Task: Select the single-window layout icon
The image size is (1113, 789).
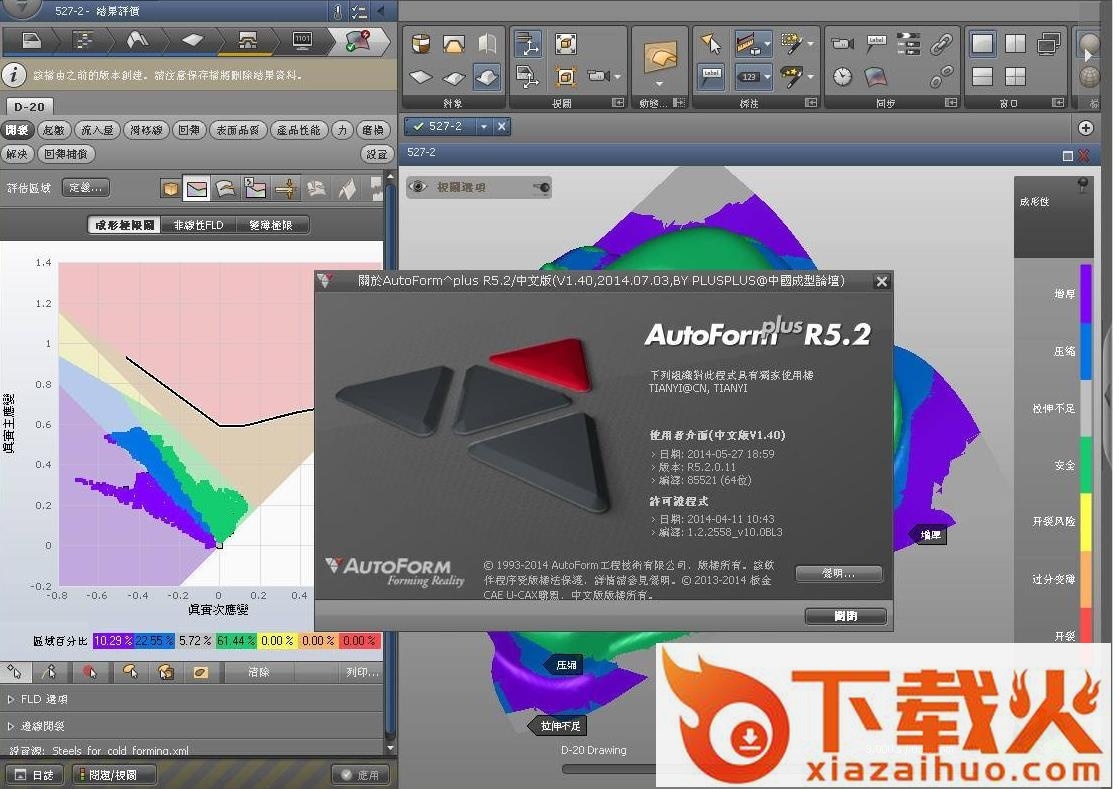Action: pos(983,44)
